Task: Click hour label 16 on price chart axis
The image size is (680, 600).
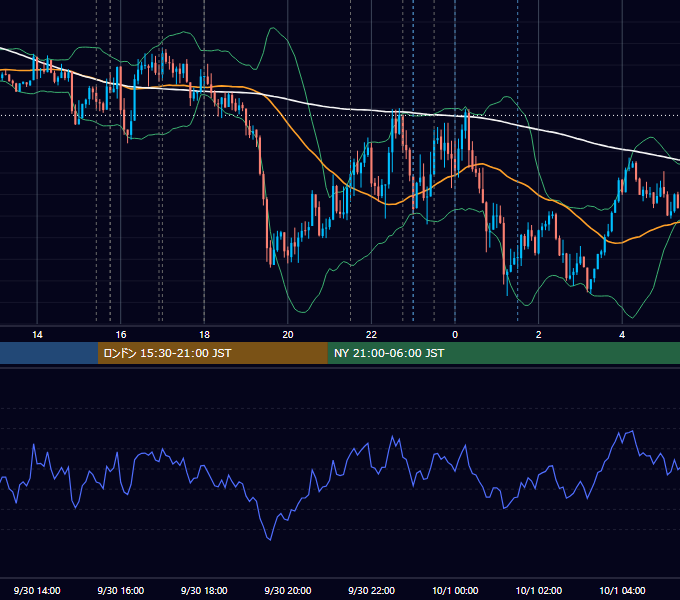Action: [121, 335]
